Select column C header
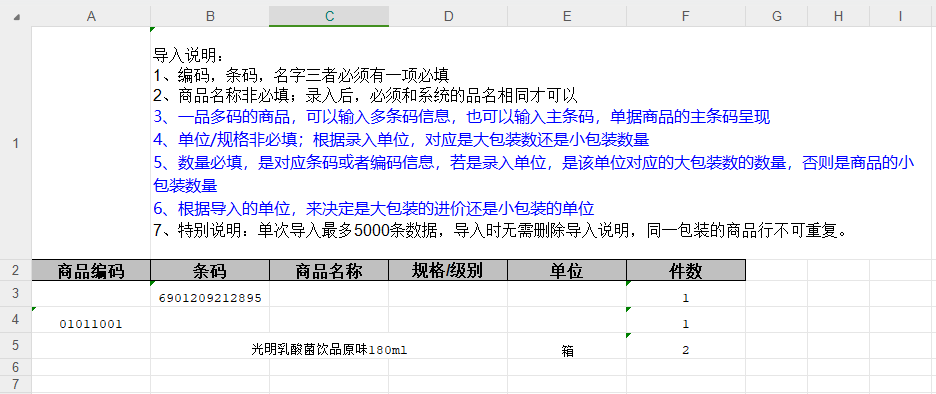Viewport: 936px width, 394px height. point(329,16)
